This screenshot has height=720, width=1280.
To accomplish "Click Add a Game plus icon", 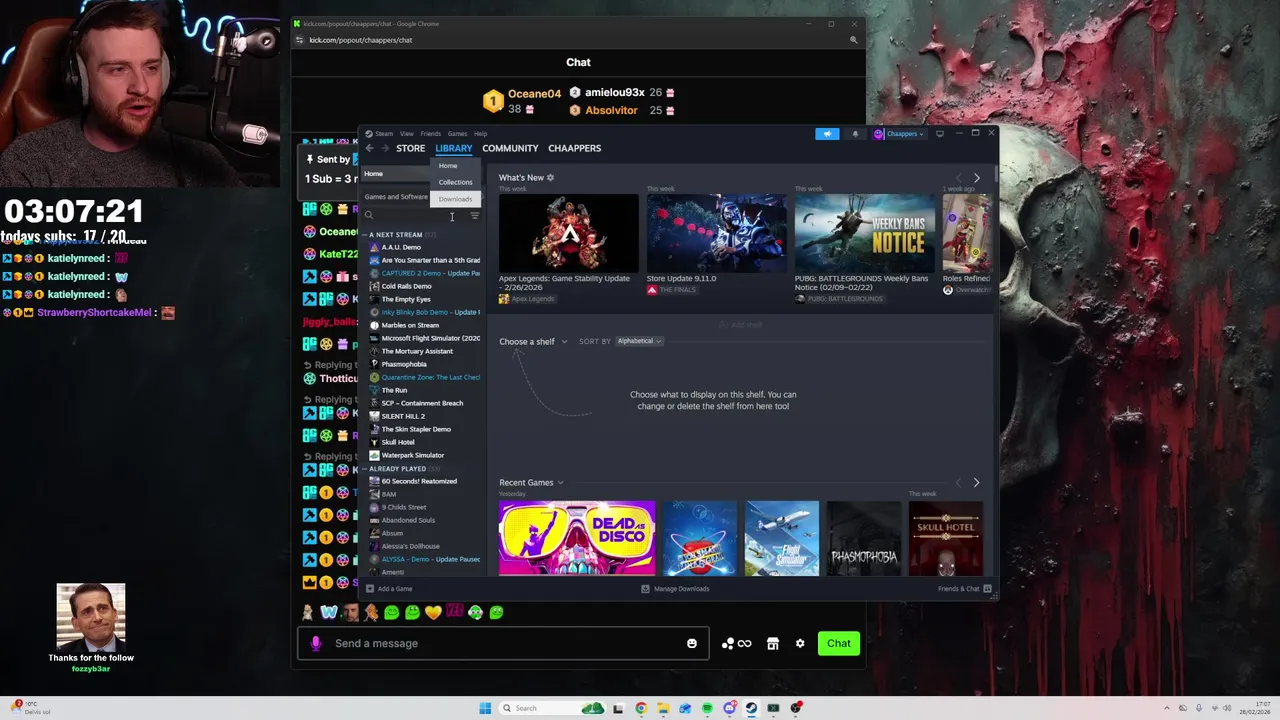I will coord(369,589).
